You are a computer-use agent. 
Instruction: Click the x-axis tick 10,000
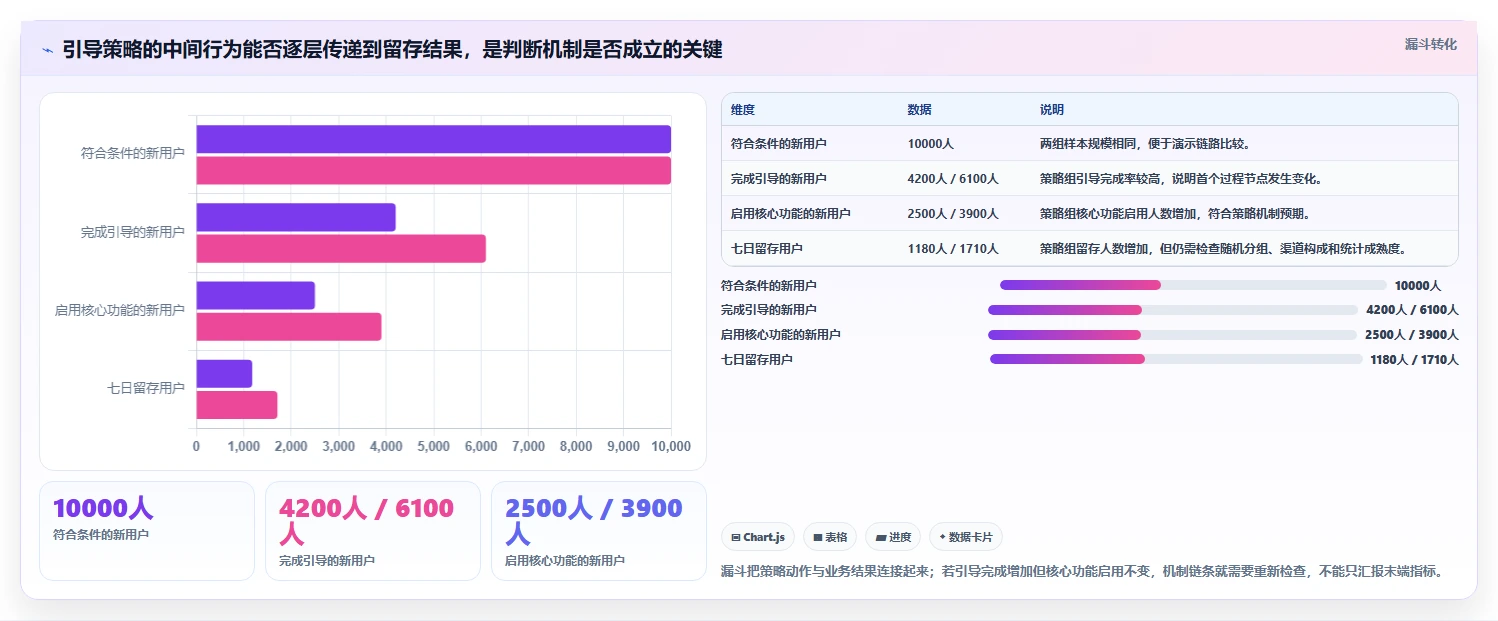[x=670, y=446]
